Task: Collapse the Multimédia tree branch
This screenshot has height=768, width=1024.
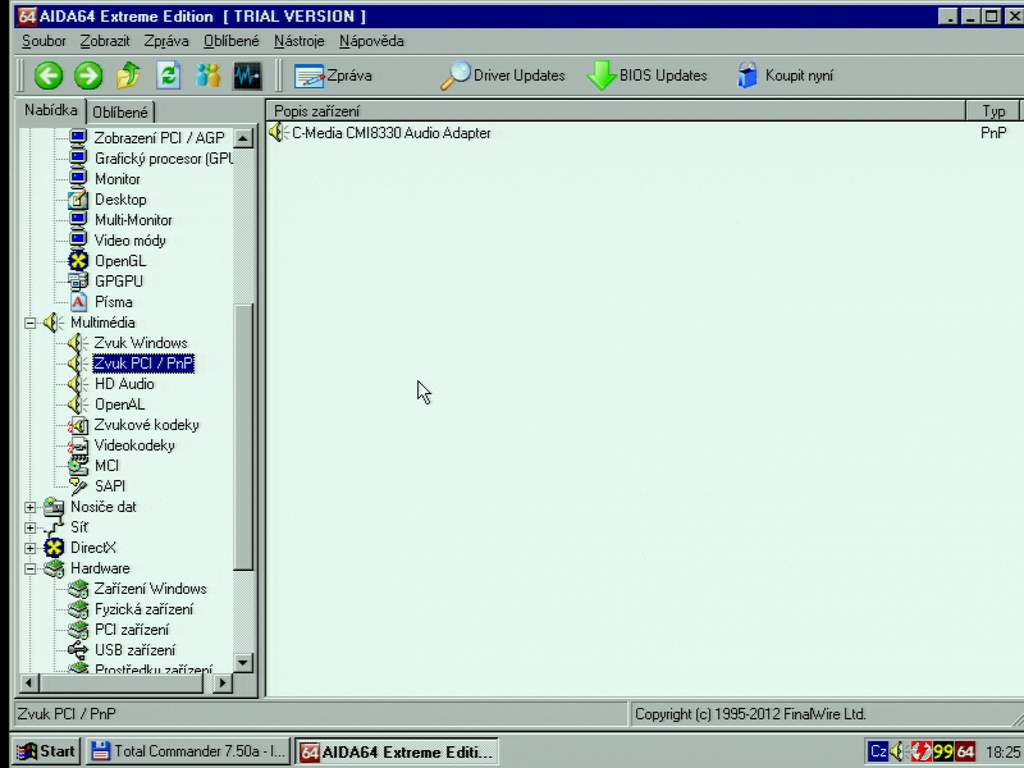Action: point(30,323)
